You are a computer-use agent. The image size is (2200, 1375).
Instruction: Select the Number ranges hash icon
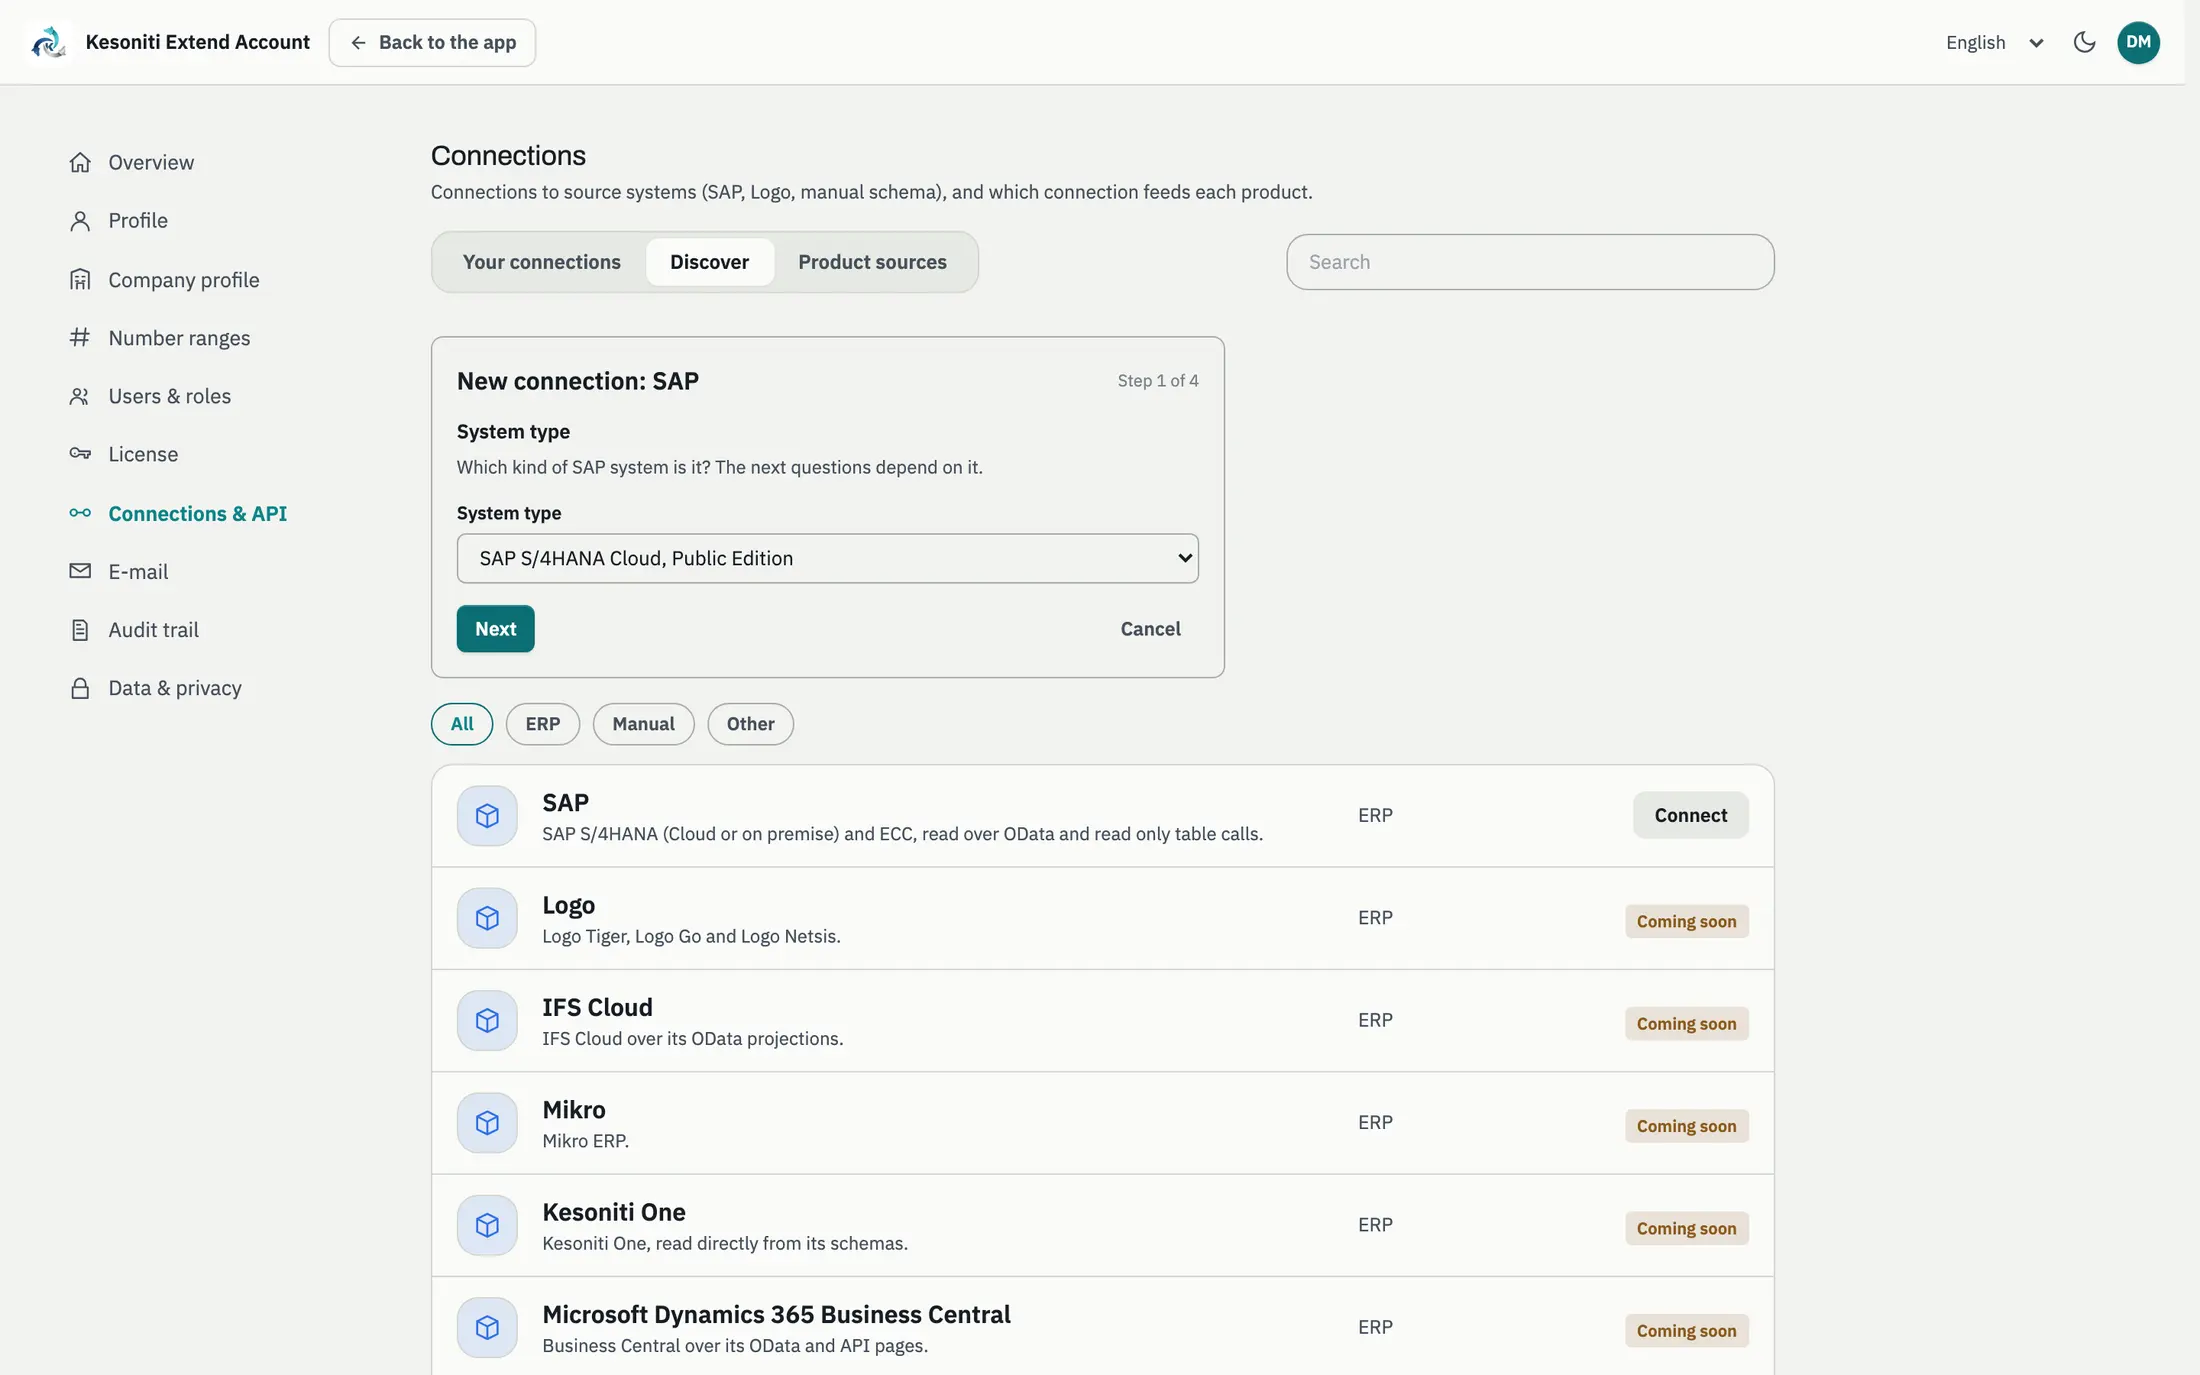point(80,337)
